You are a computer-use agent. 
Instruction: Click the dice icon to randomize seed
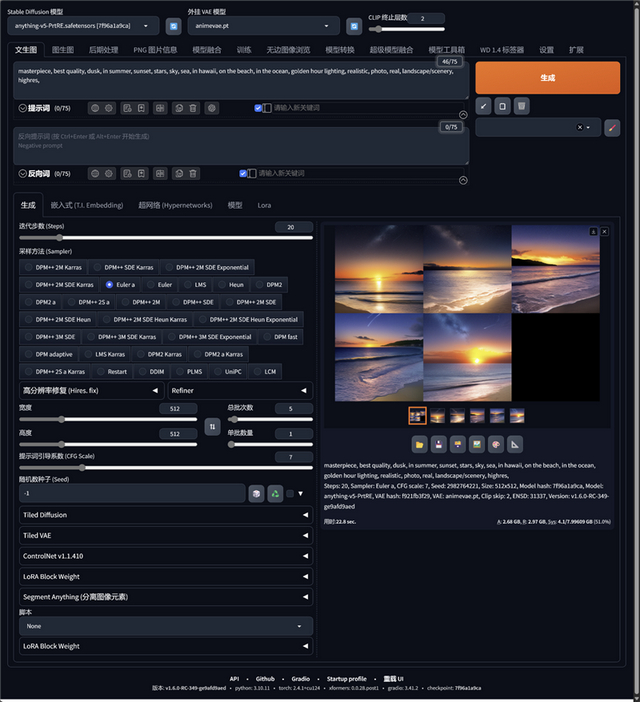(257, 493)
